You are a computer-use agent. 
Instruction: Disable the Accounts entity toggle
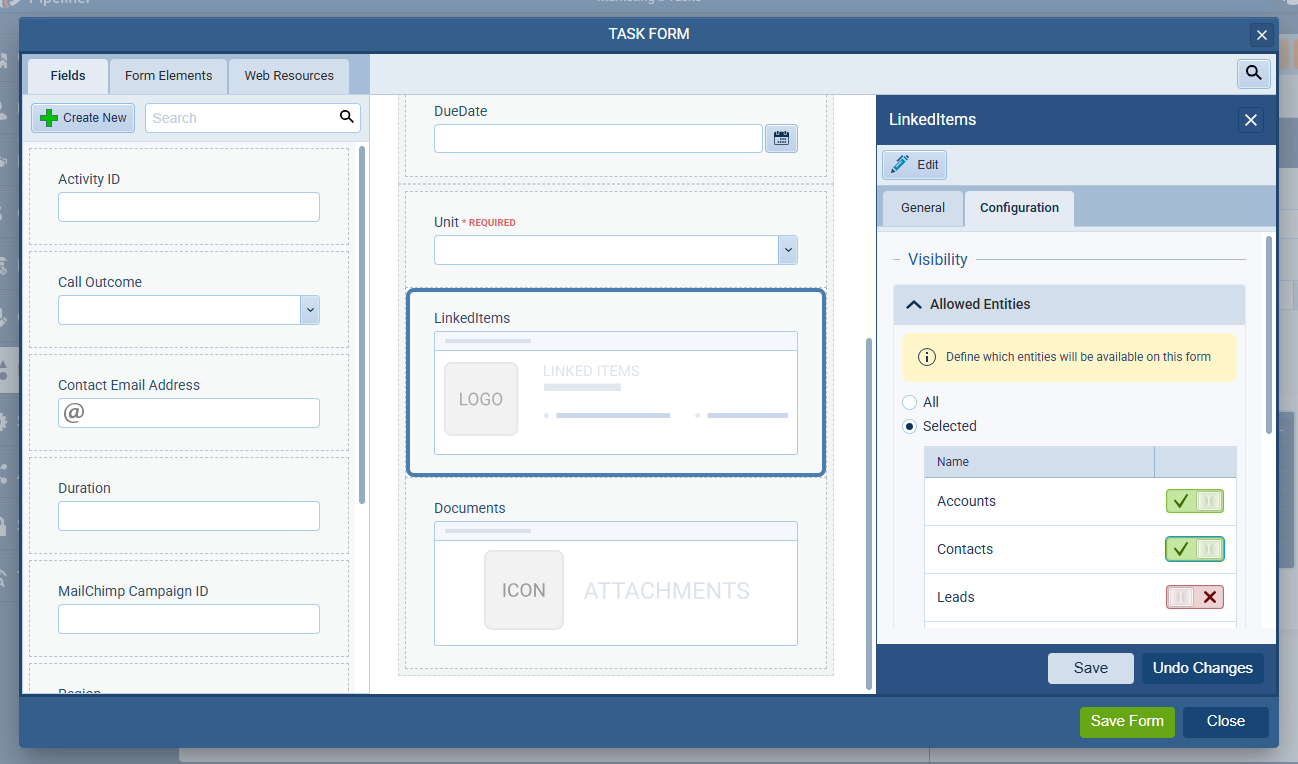1194,501
